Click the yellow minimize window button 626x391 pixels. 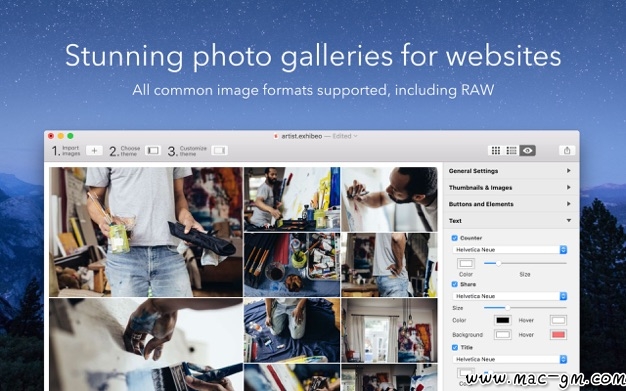tap(61, 136)
